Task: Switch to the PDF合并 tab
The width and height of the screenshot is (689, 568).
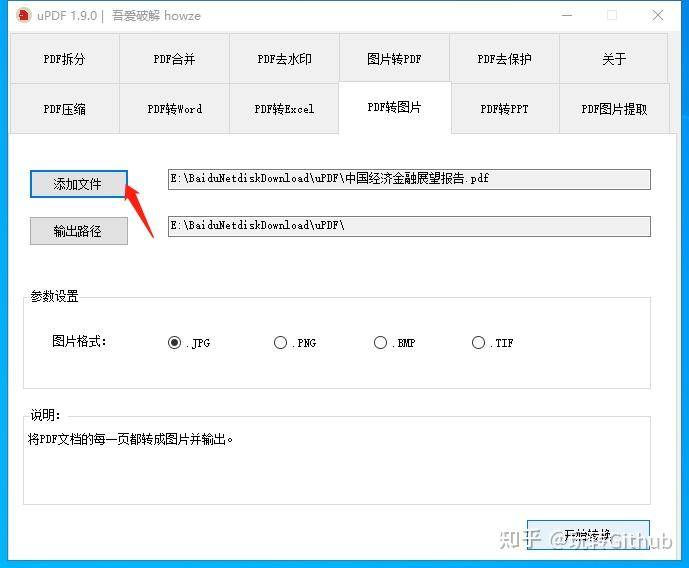Action: click(x=174, y=58)
